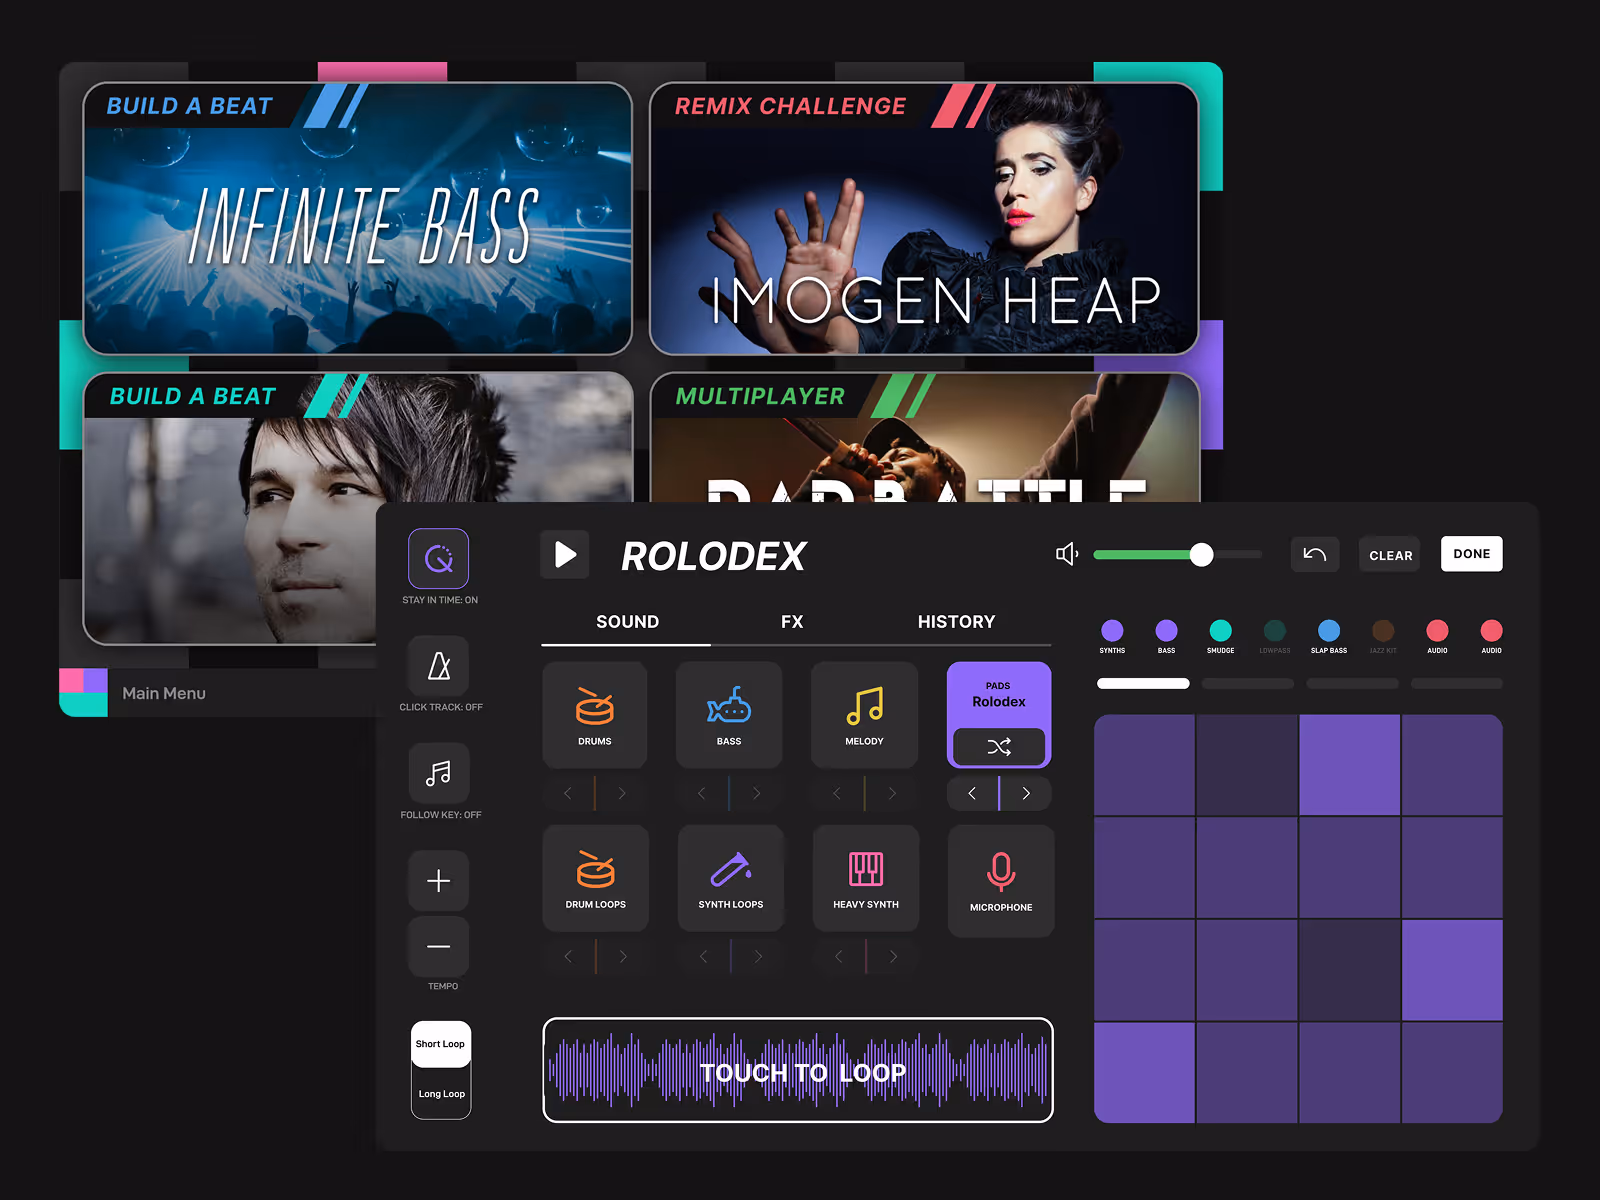The image size is (1600, 1200).
Task: Go to next Melody sound
Action: pyautogui.click(x=892, y=793)
